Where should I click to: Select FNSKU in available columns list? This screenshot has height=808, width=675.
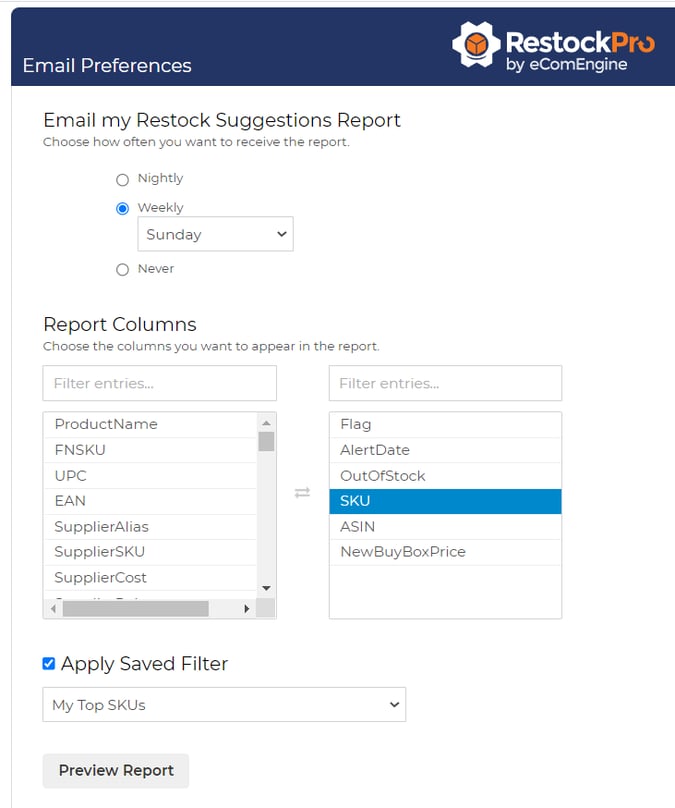pos(150,450)
